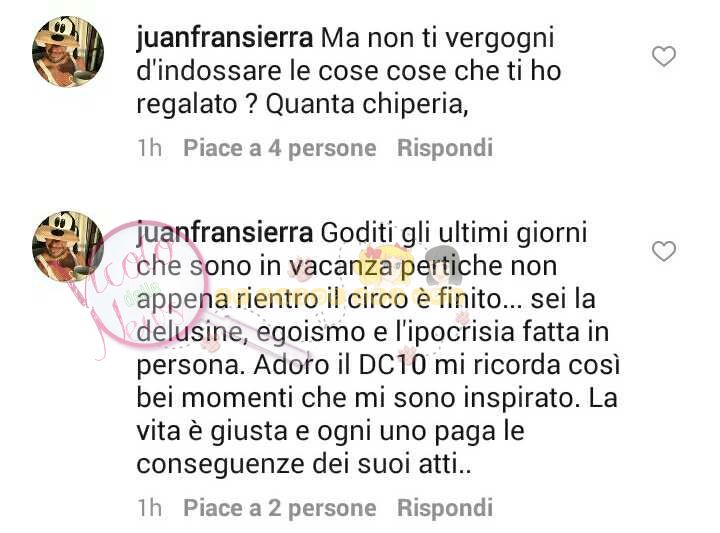The width and height of the screenshot is (720, 533).
Task: Click the 1h timestamp under the second comment
Action: [149, 508]
